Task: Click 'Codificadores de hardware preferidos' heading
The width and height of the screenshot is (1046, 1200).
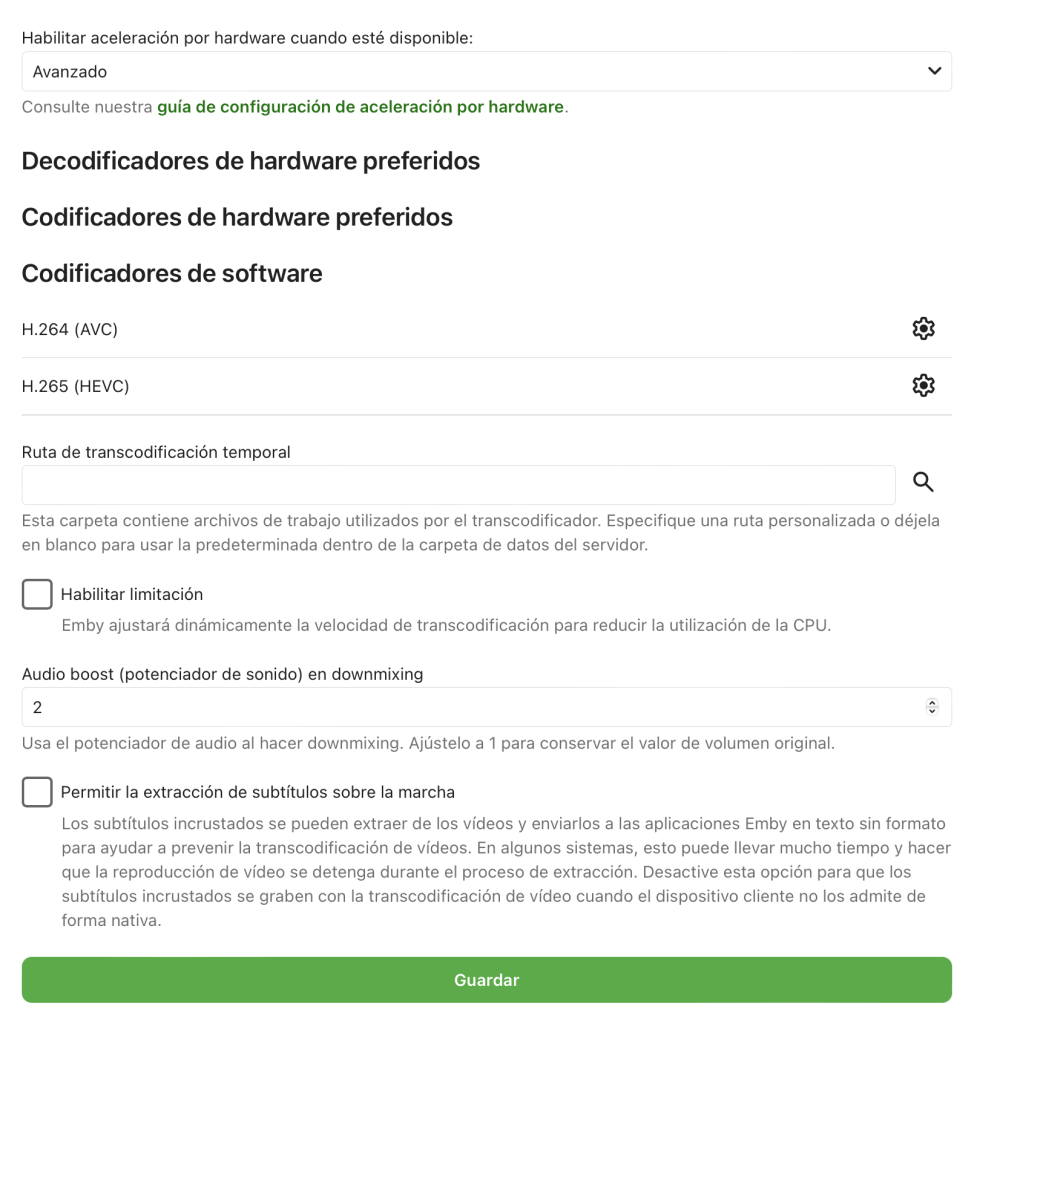Action: pos(237,217)
